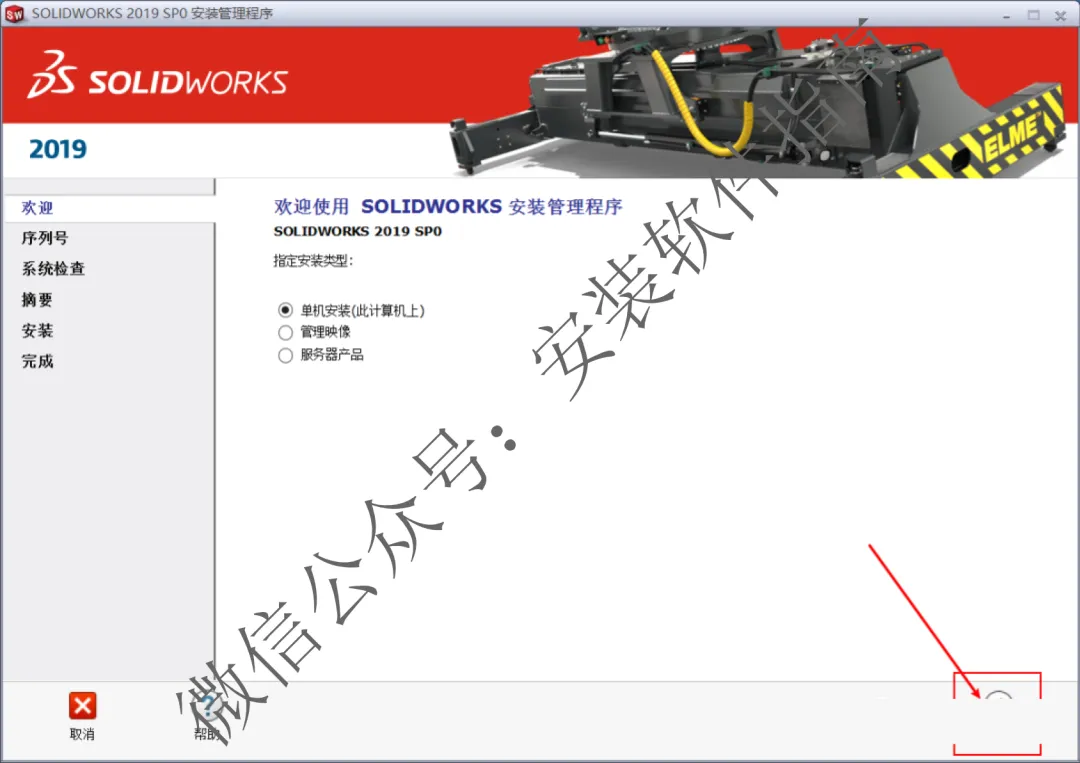This screenshot has height=763, width=1080.
Task: Go to the 系统检查 step in sidebar
Action: coord(53,269)
